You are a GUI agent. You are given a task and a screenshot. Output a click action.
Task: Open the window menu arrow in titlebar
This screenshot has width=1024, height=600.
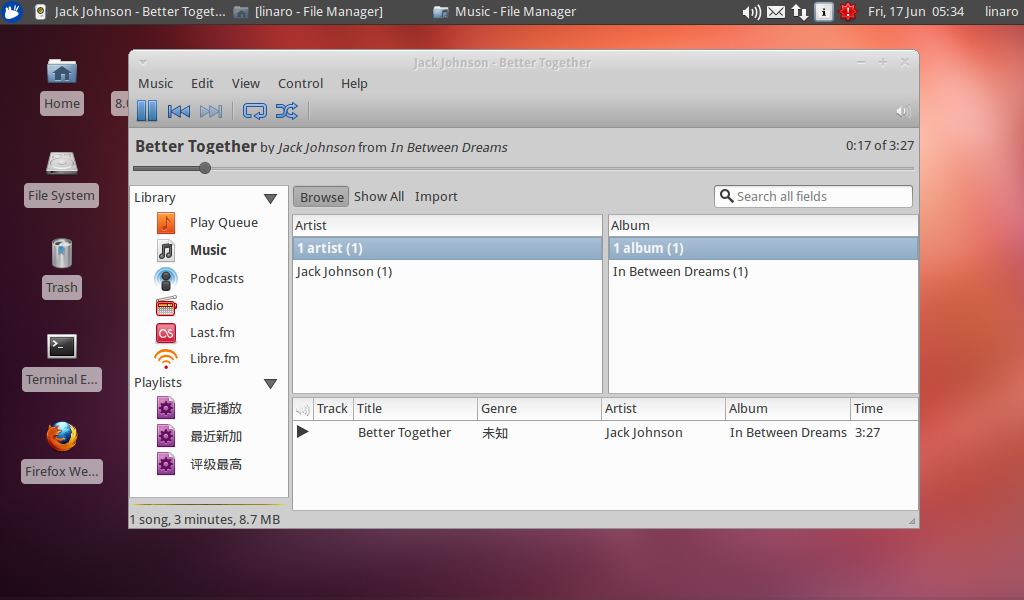pyautogui.click(x=142, y=63)
